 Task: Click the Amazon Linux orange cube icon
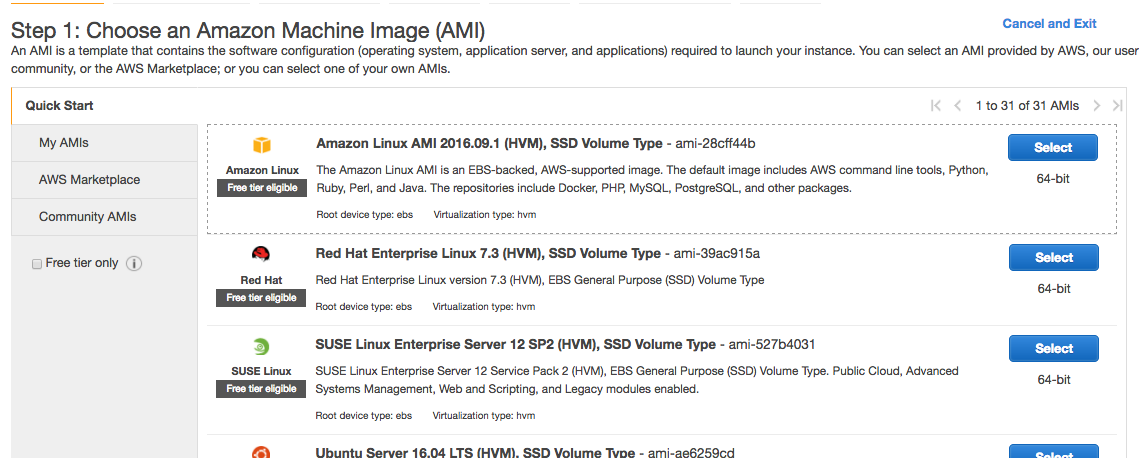[x=262, y=145]
